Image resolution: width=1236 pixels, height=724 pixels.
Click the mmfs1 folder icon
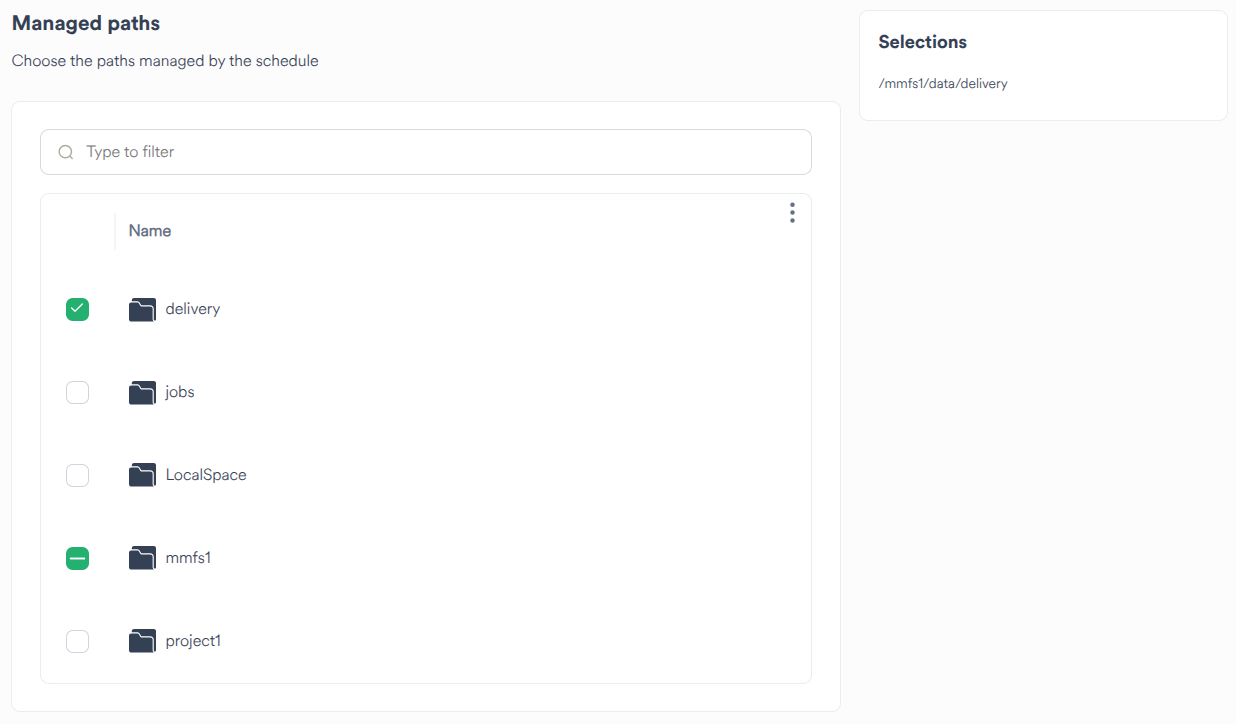click(142, 558)
